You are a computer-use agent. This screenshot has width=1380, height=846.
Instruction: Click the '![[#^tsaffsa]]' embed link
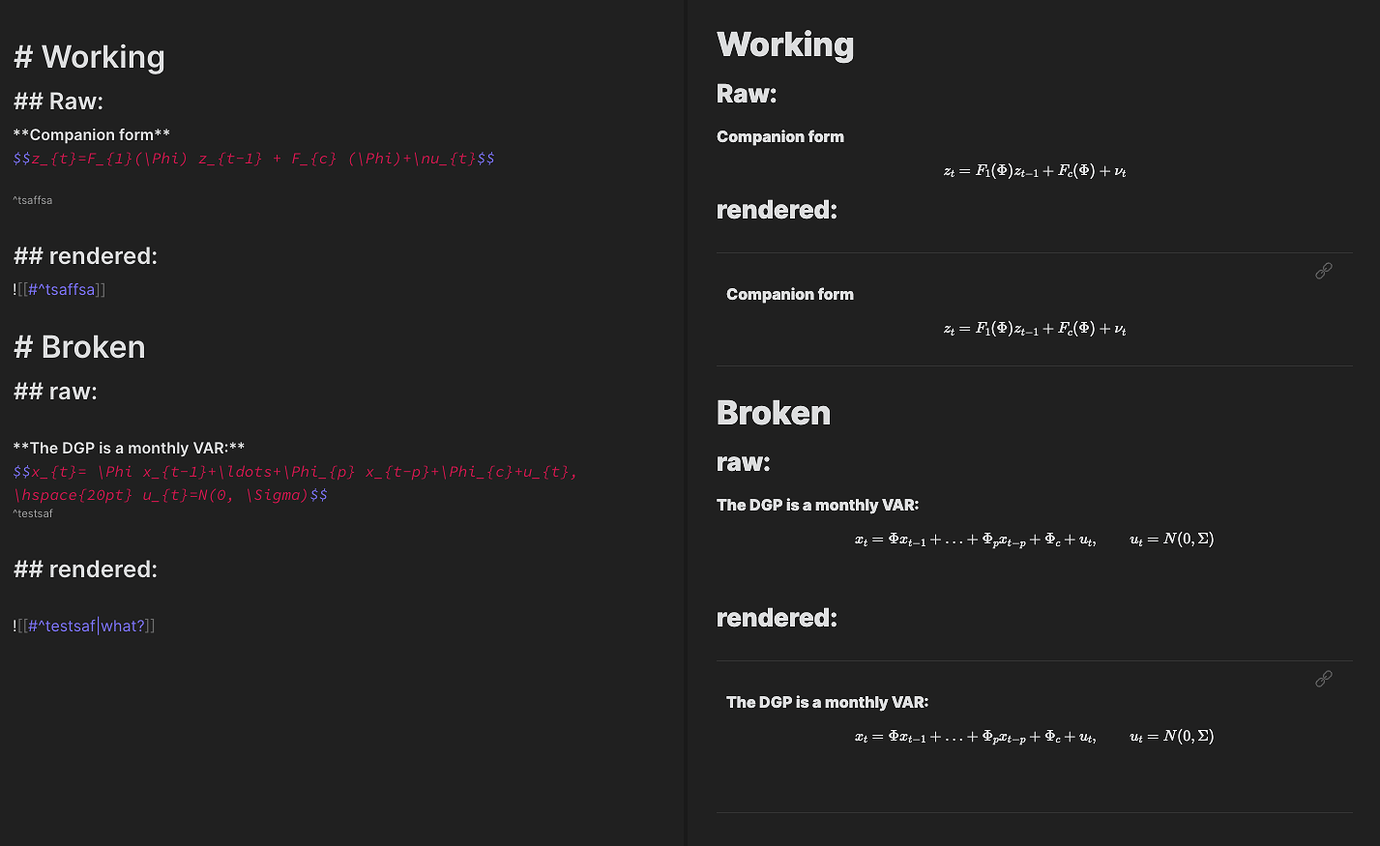pos(59,290)
